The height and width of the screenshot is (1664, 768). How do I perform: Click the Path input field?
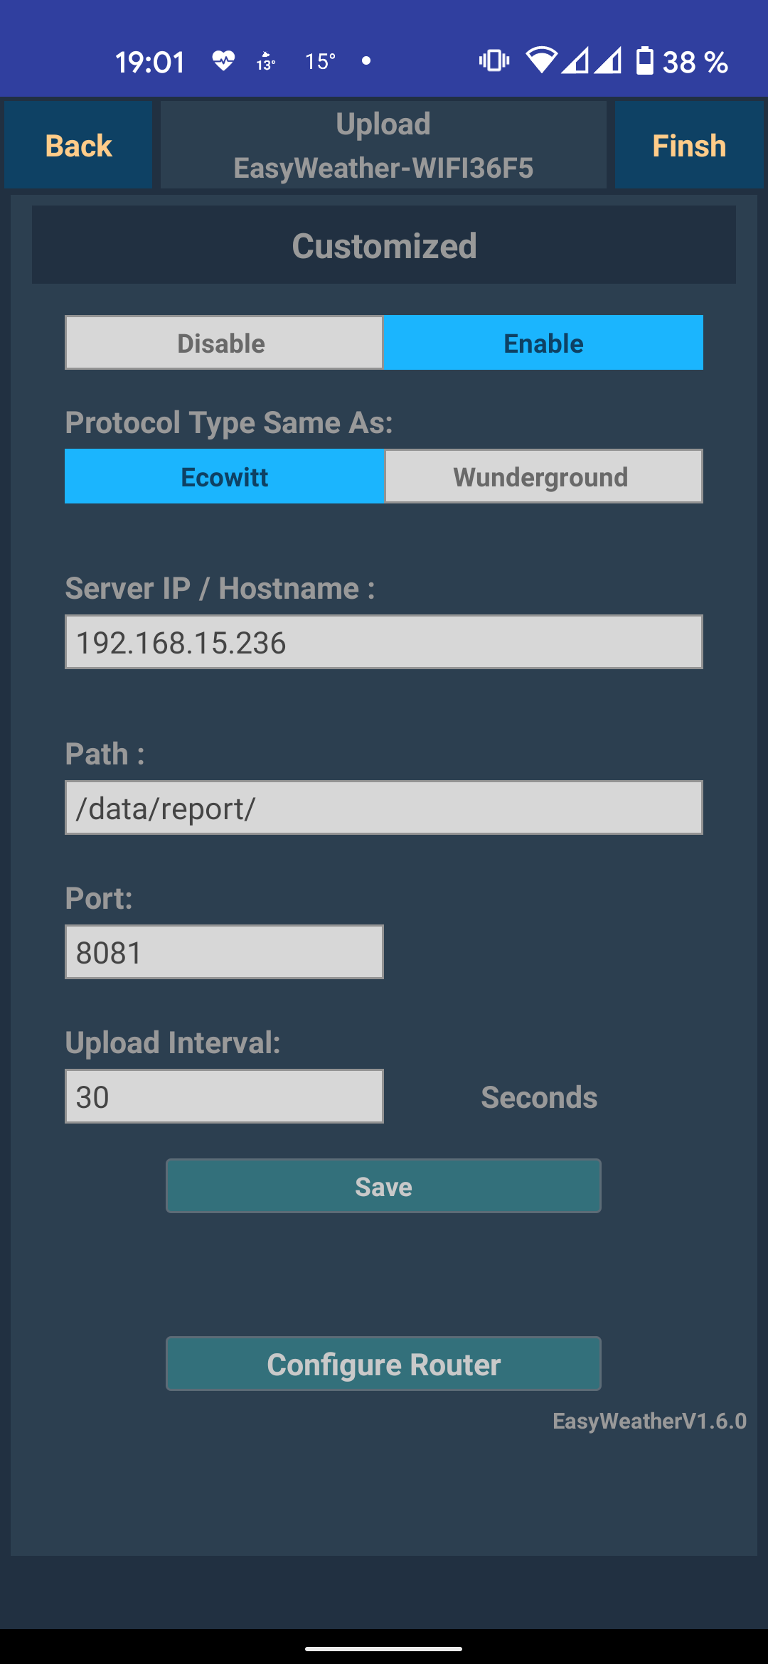383,808
